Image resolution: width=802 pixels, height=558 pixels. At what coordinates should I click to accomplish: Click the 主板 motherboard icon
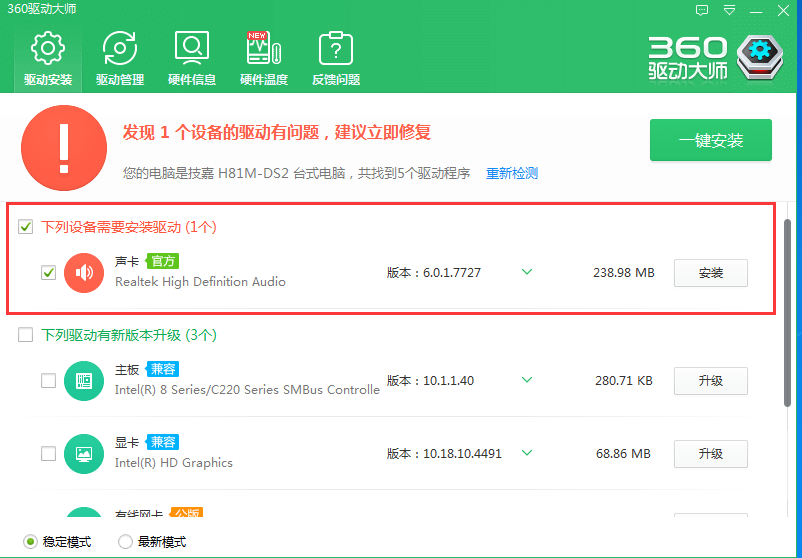[x=84, y=381]
